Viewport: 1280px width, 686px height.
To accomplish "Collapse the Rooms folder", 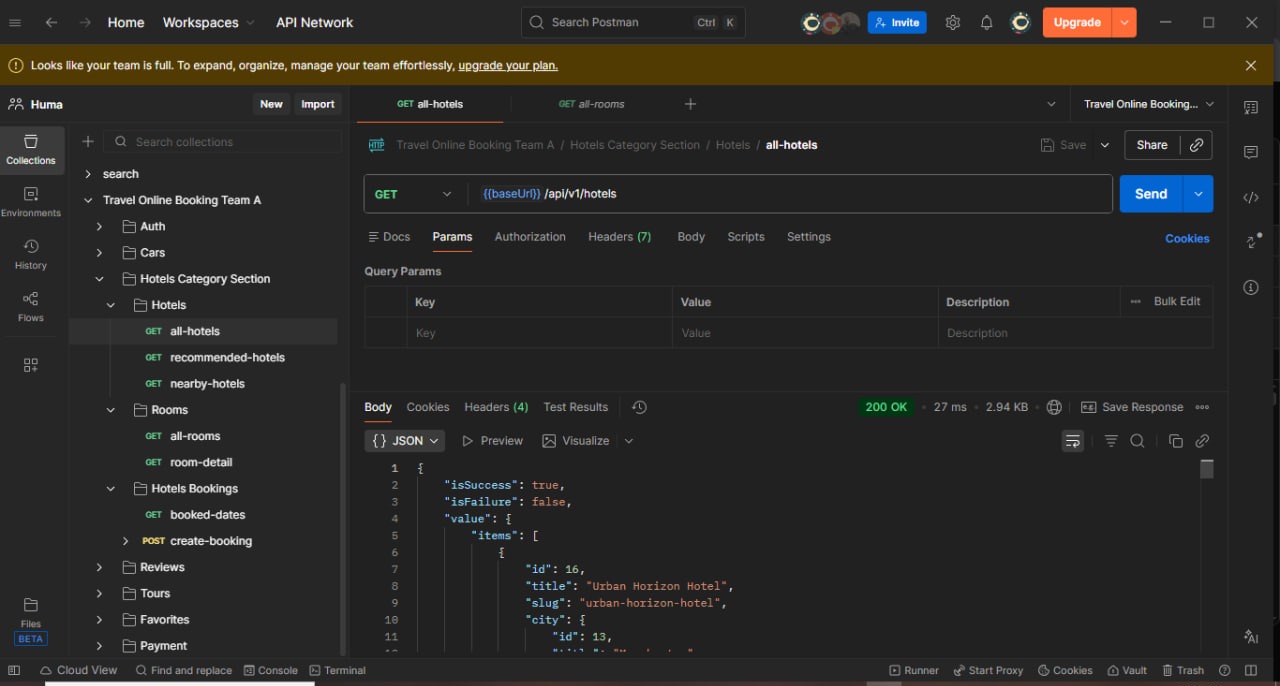I will pos(110,409).
